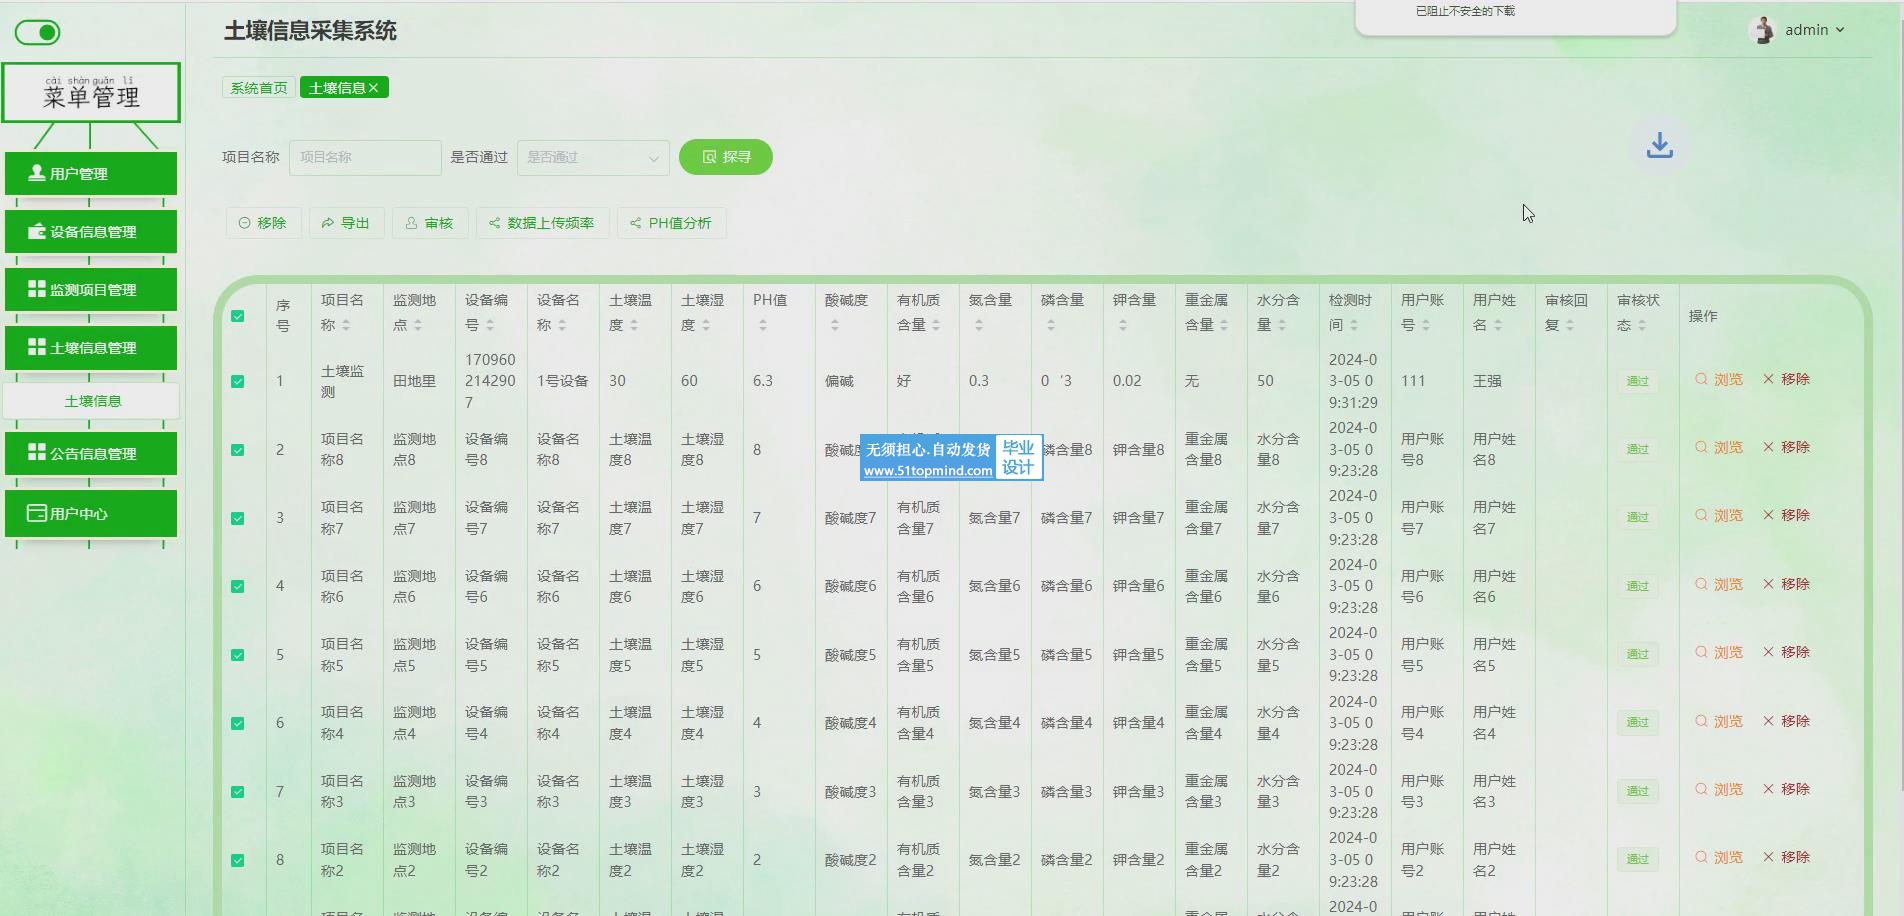1904x916 pixels.
Task: Open the 是否通过 dropdown
Action: point(593,157)
